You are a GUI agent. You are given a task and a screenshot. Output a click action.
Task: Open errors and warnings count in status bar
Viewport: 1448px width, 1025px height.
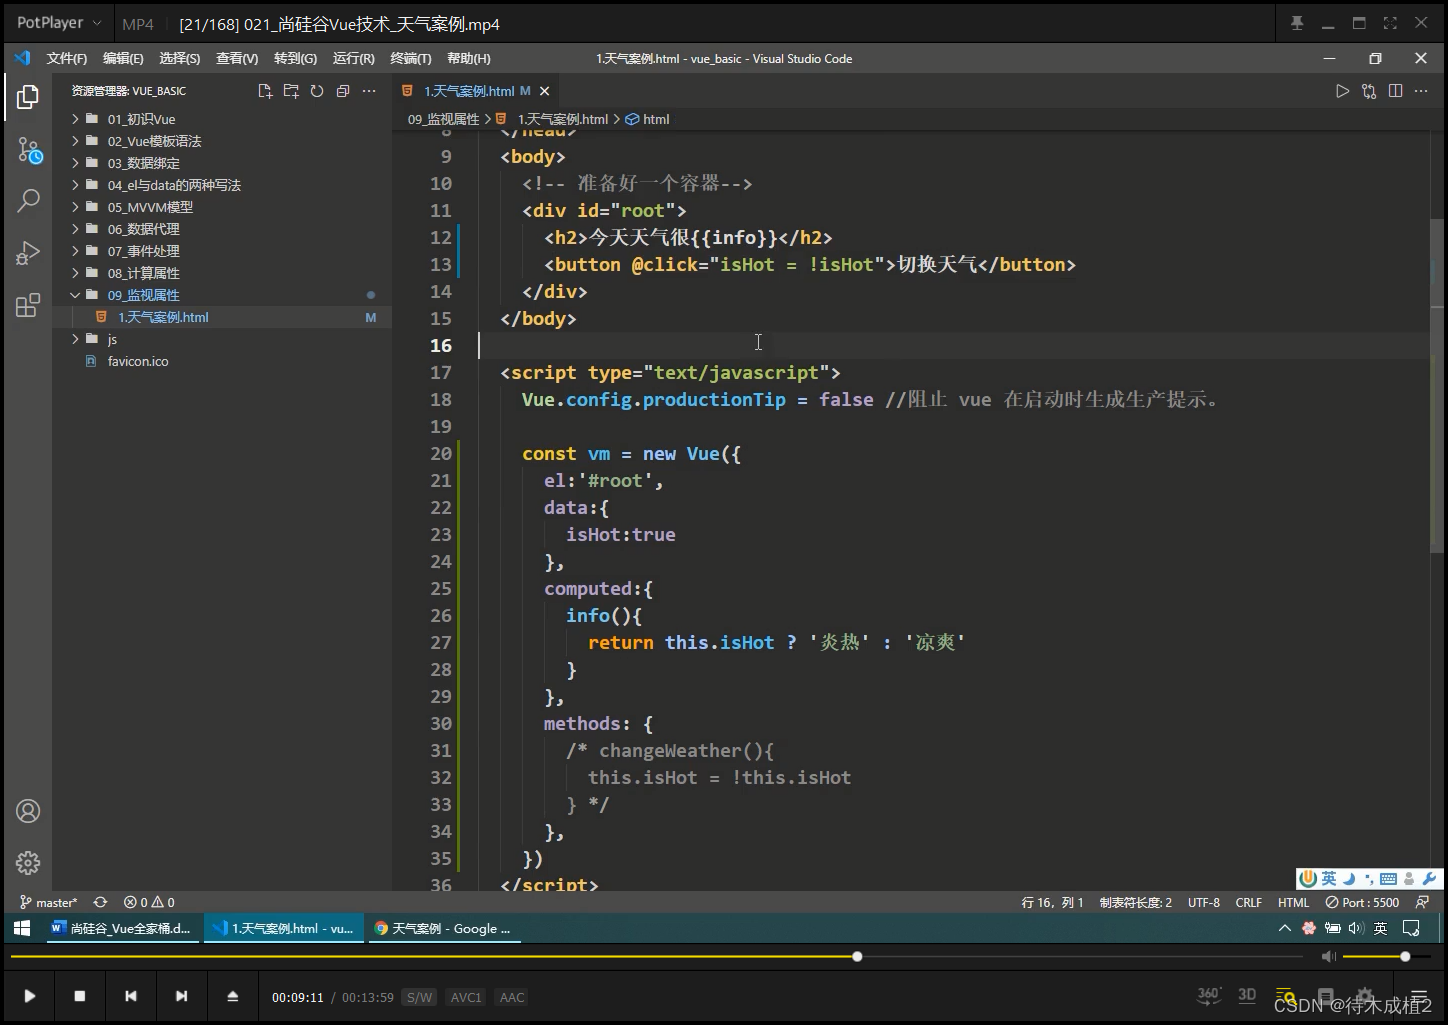tap(149, 902)
